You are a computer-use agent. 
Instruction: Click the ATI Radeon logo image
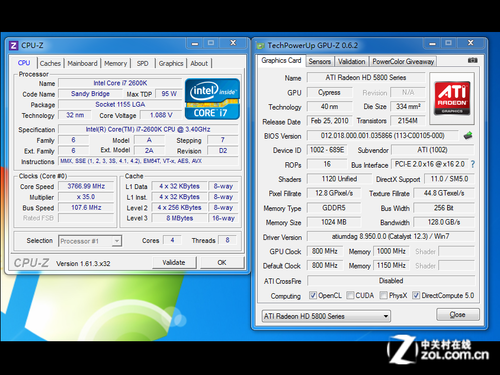tap(452, 99)
